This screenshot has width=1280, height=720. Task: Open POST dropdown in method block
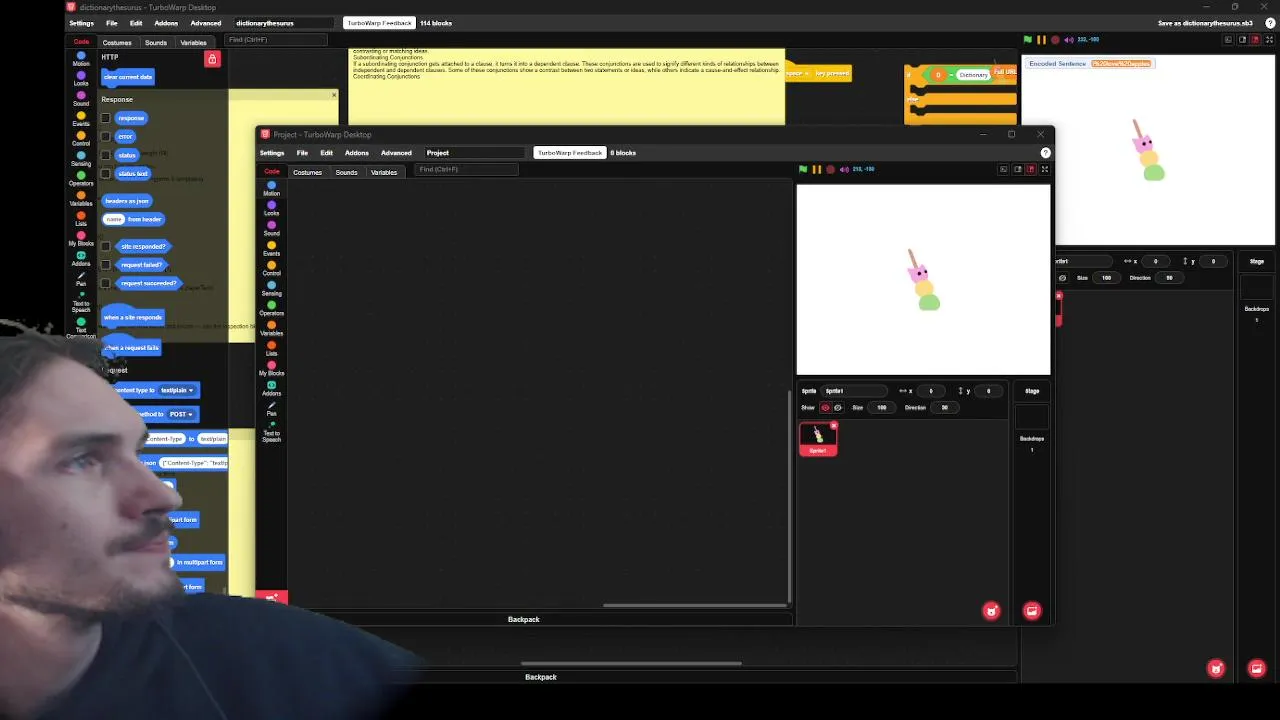point(181,414)
